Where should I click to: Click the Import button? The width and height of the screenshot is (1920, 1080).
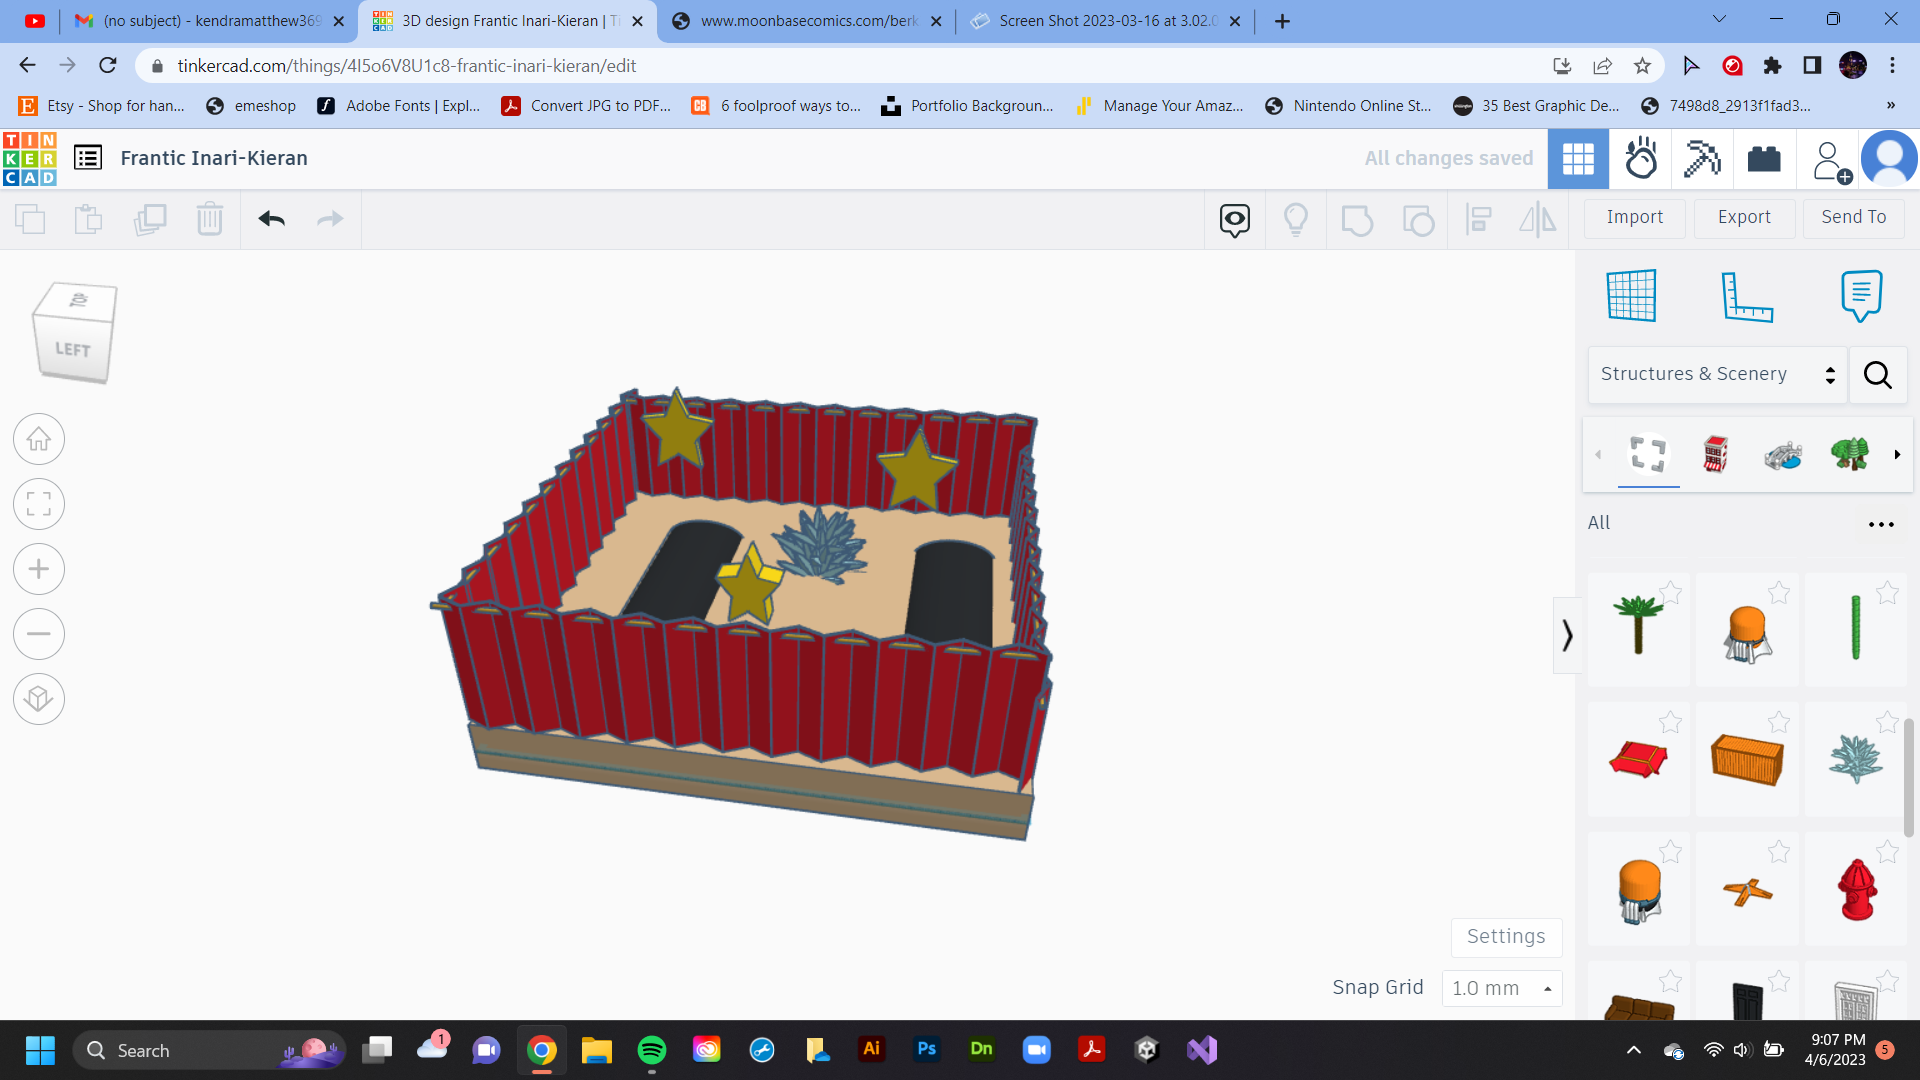point(1635,217)
